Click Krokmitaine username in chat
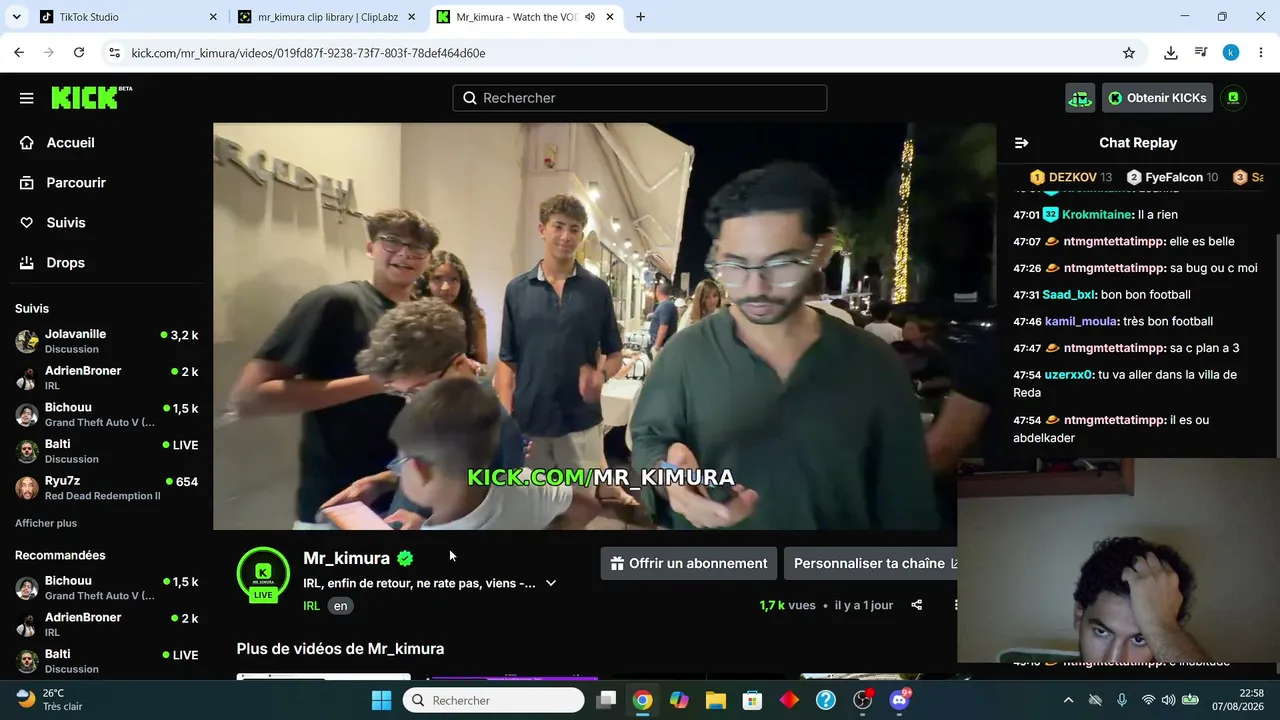 (1098, 215)
